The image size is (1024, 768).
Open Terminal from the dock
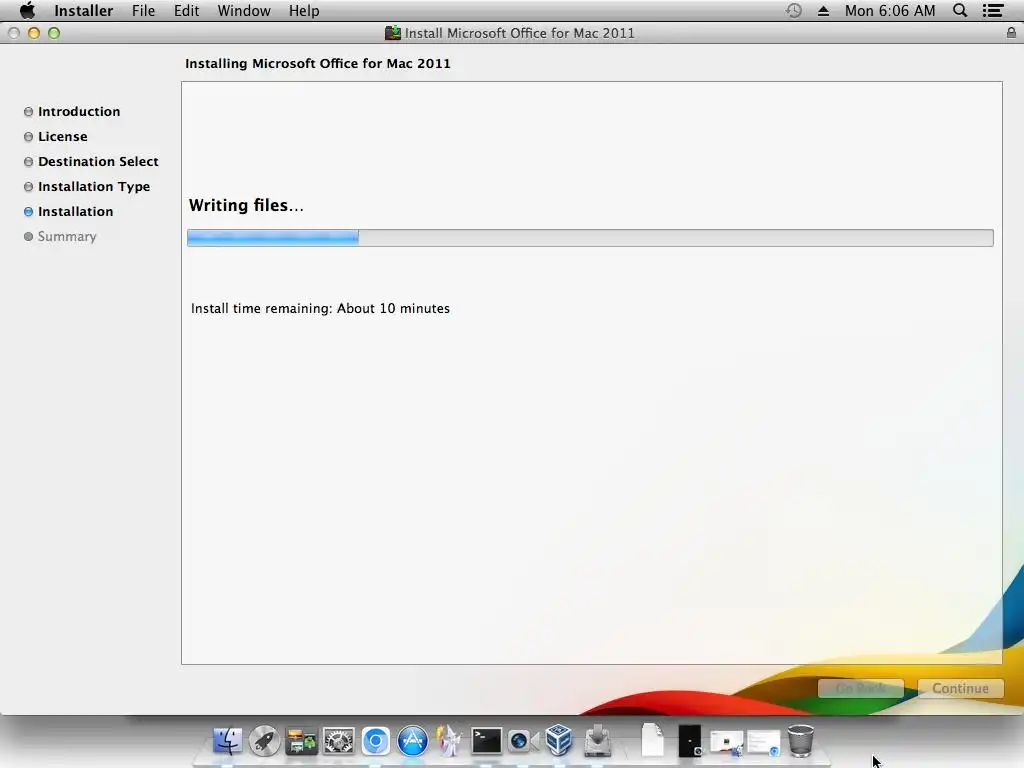pos(487,741)
